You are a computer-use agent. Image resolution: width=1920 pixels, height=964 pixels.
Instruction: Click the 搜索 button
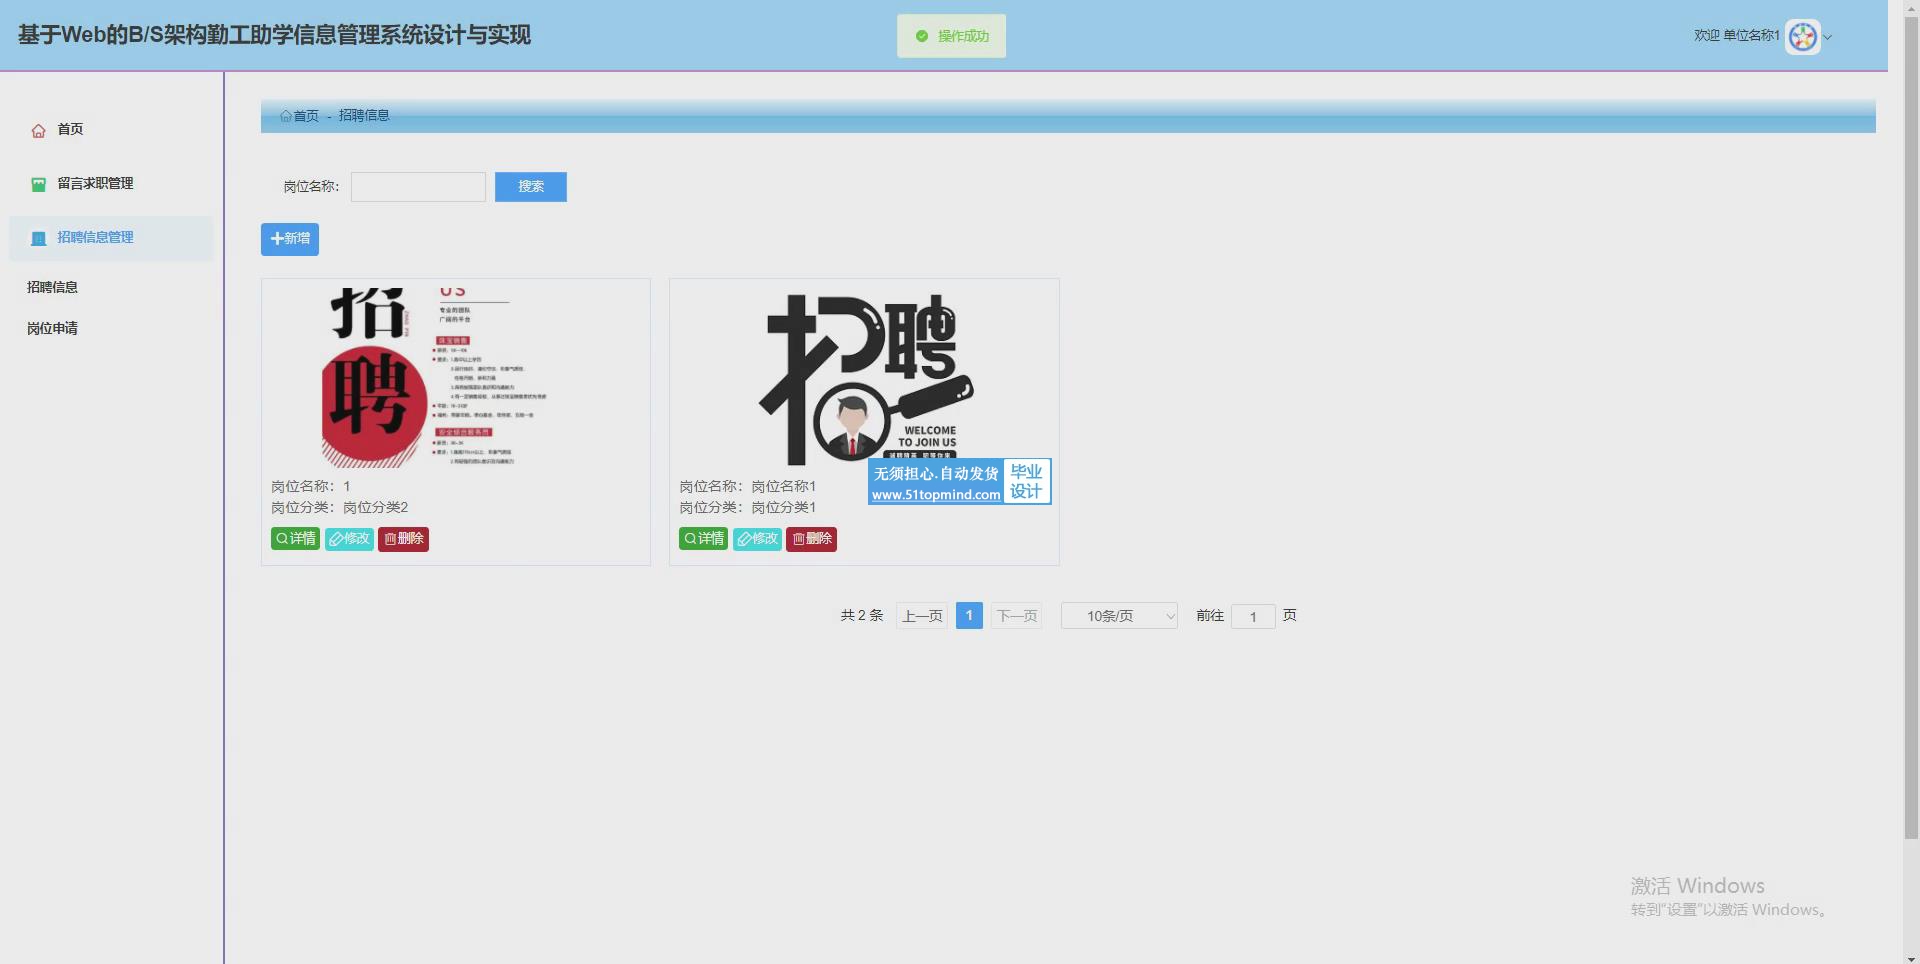coord(530,187)
